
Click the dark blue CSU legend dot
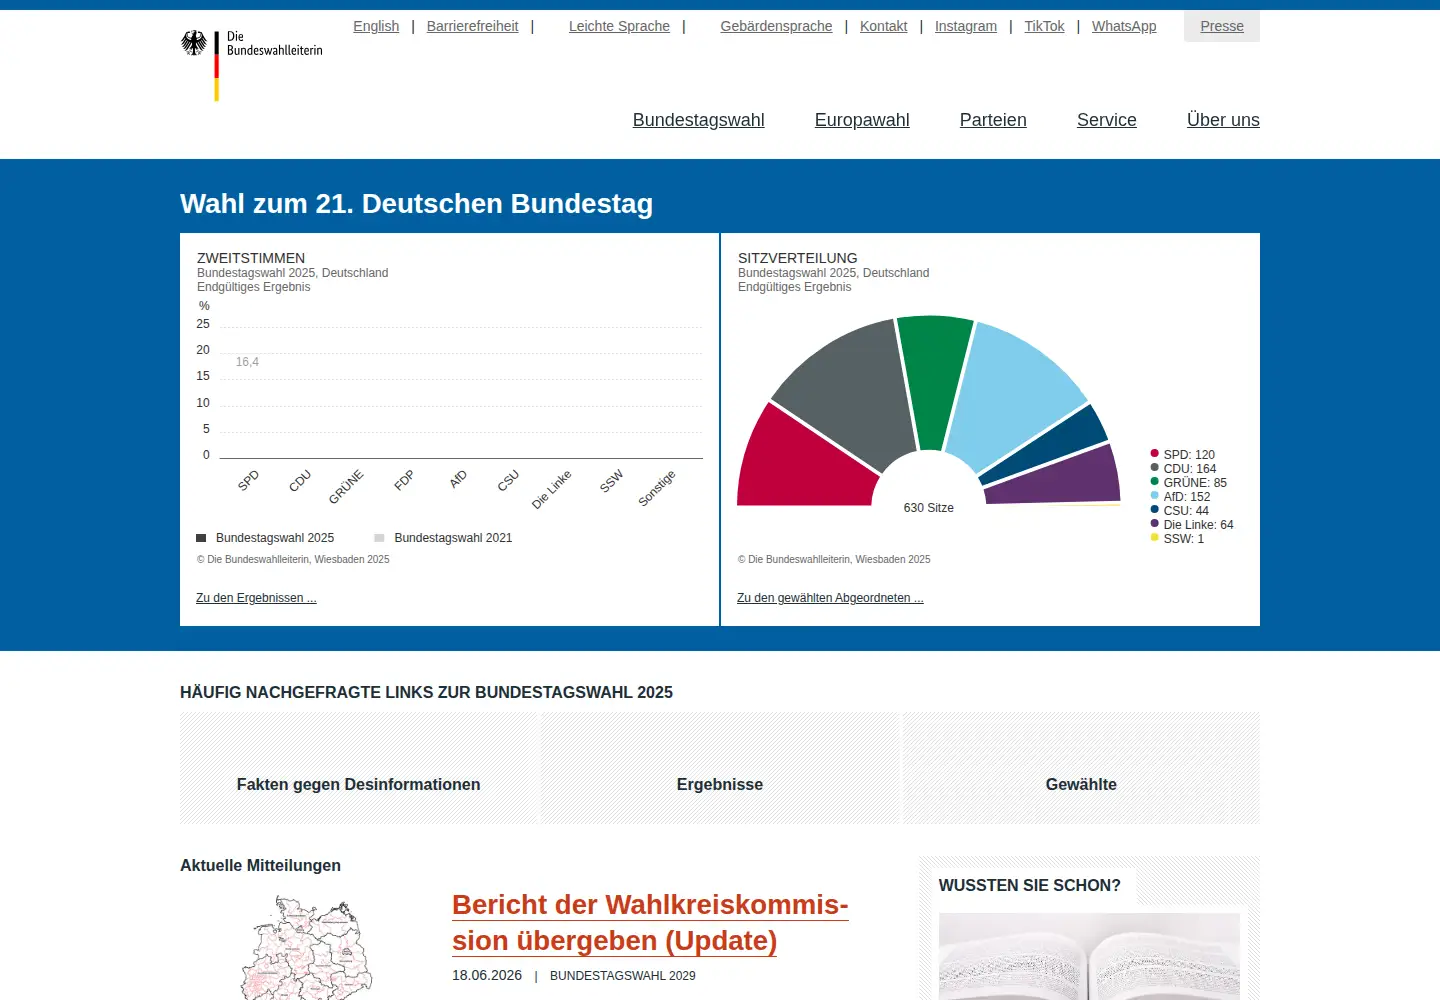pyautogui.click(x=1155, y=510)
